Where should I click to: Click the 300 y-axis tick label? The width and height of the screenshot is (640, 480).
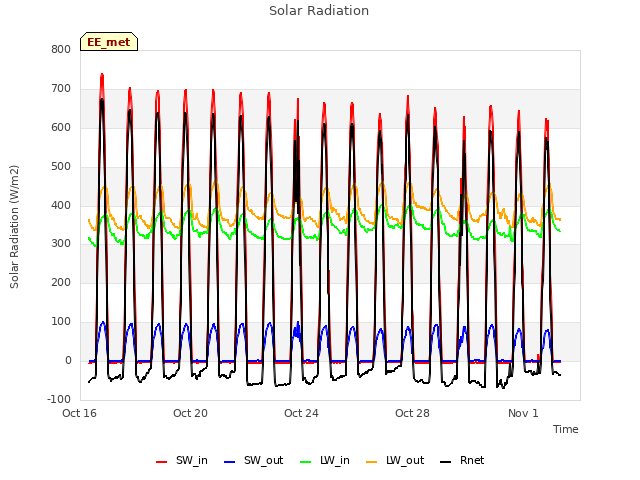pyautogui.click(x=61, y=244)
